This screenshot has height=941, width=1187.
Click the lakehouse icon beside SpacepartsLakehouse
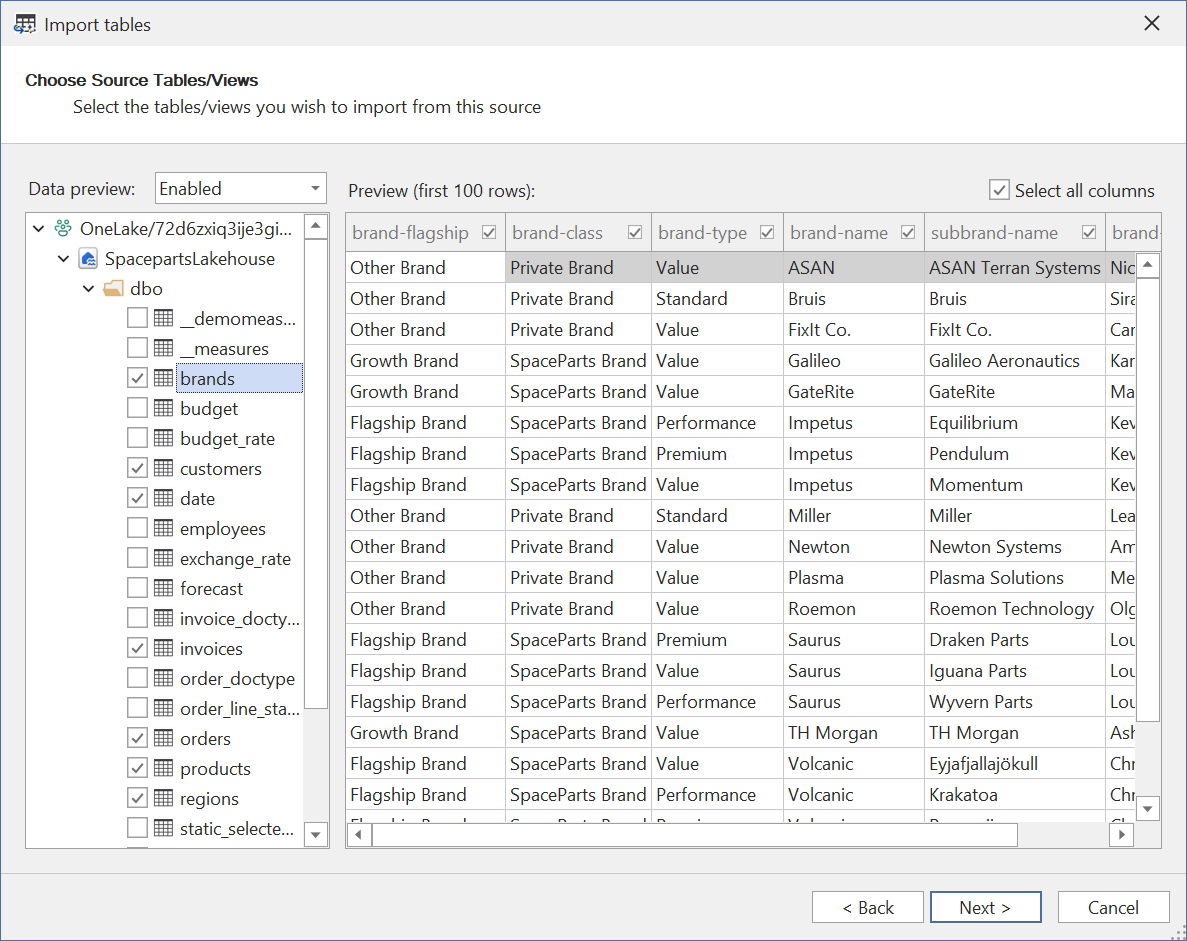(x=87, y=258)
